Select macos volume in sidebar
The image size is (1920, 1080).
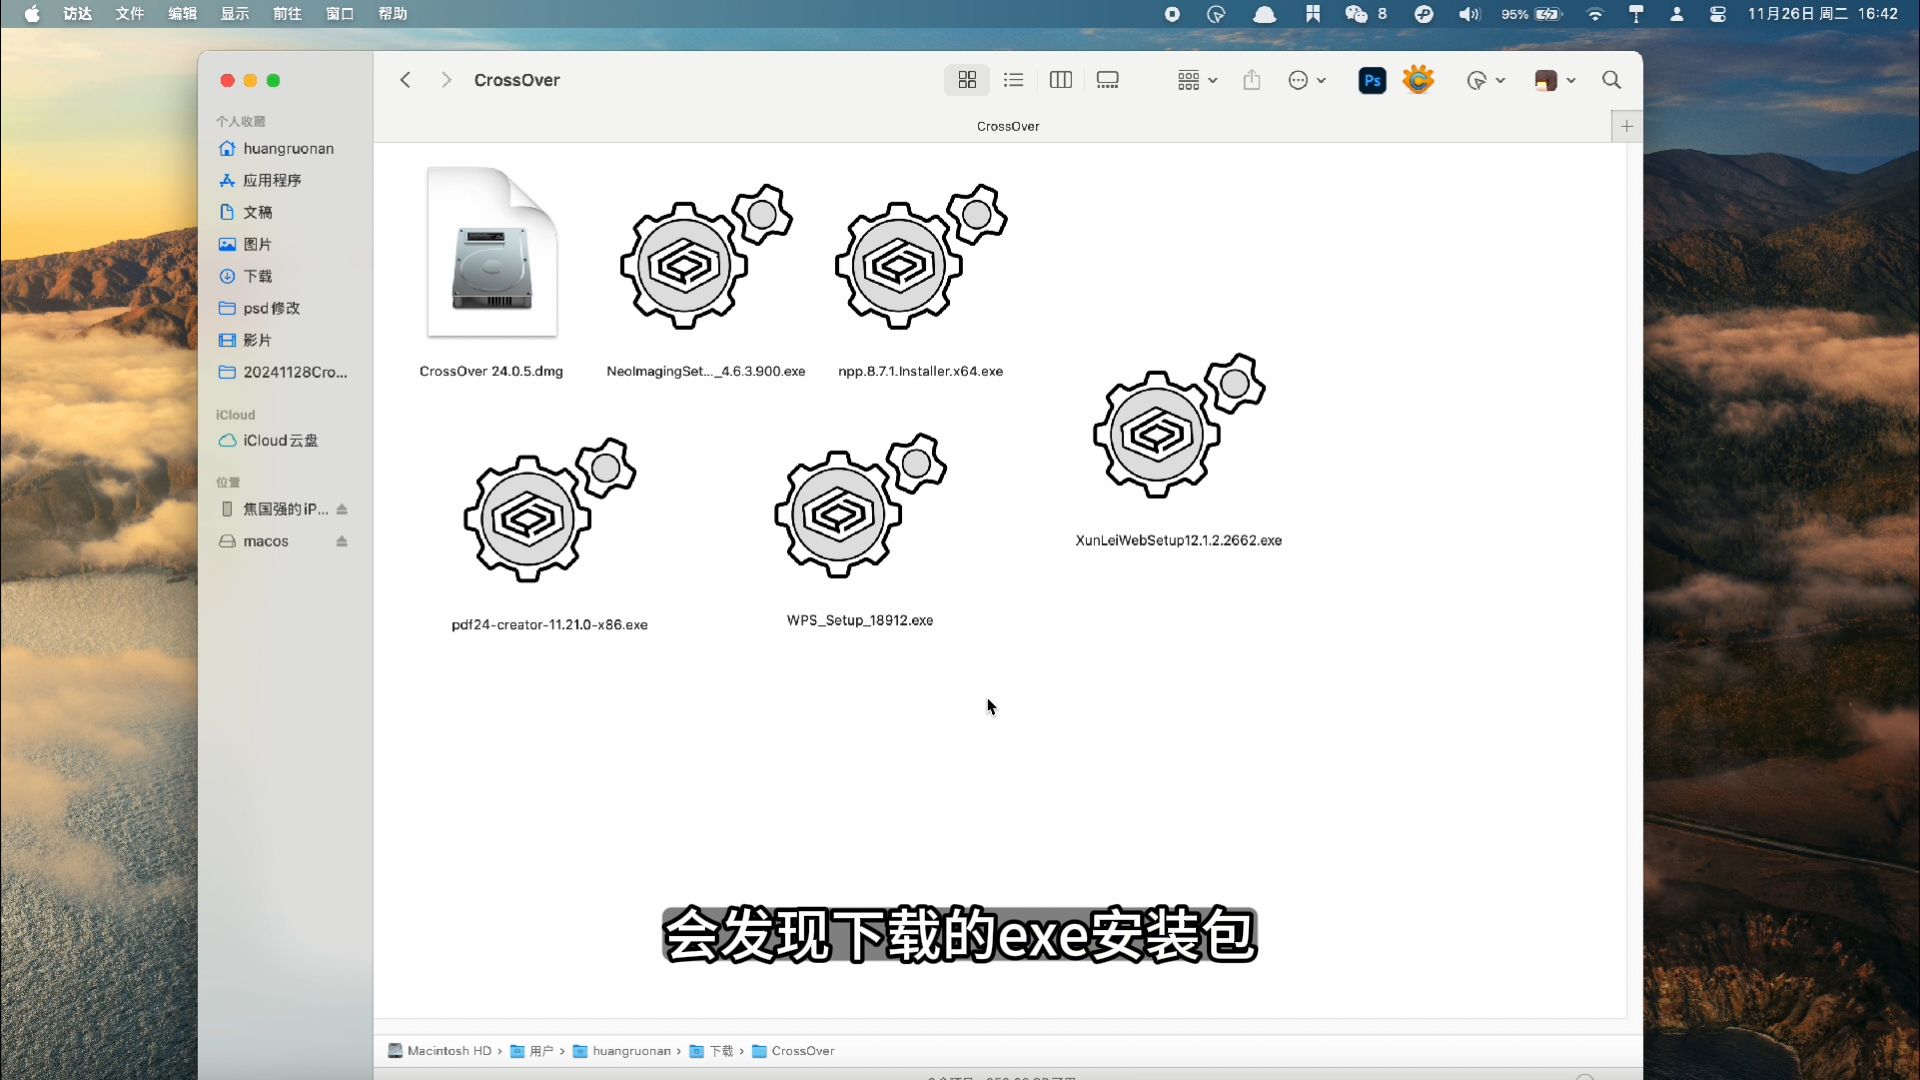click(255, 541)
